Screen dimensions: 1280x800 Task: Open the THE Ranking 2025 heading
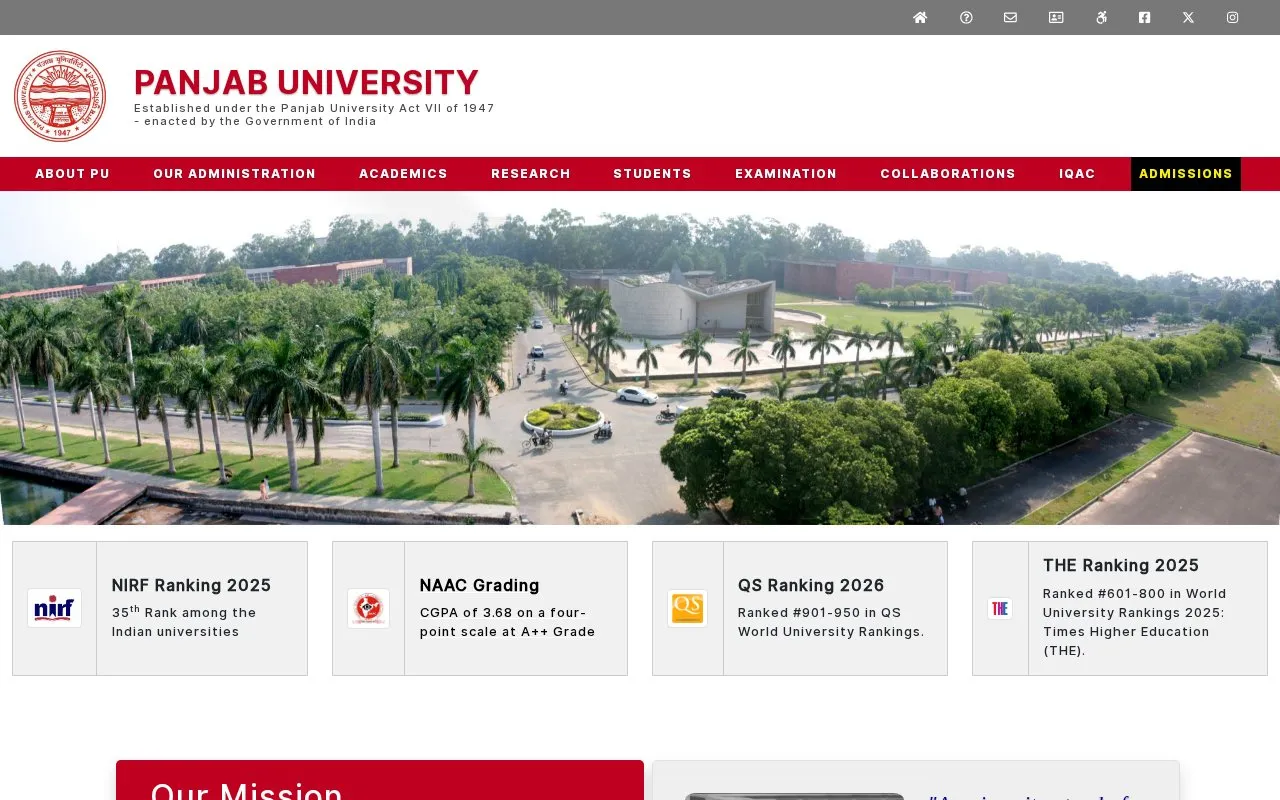[1121, 565]
